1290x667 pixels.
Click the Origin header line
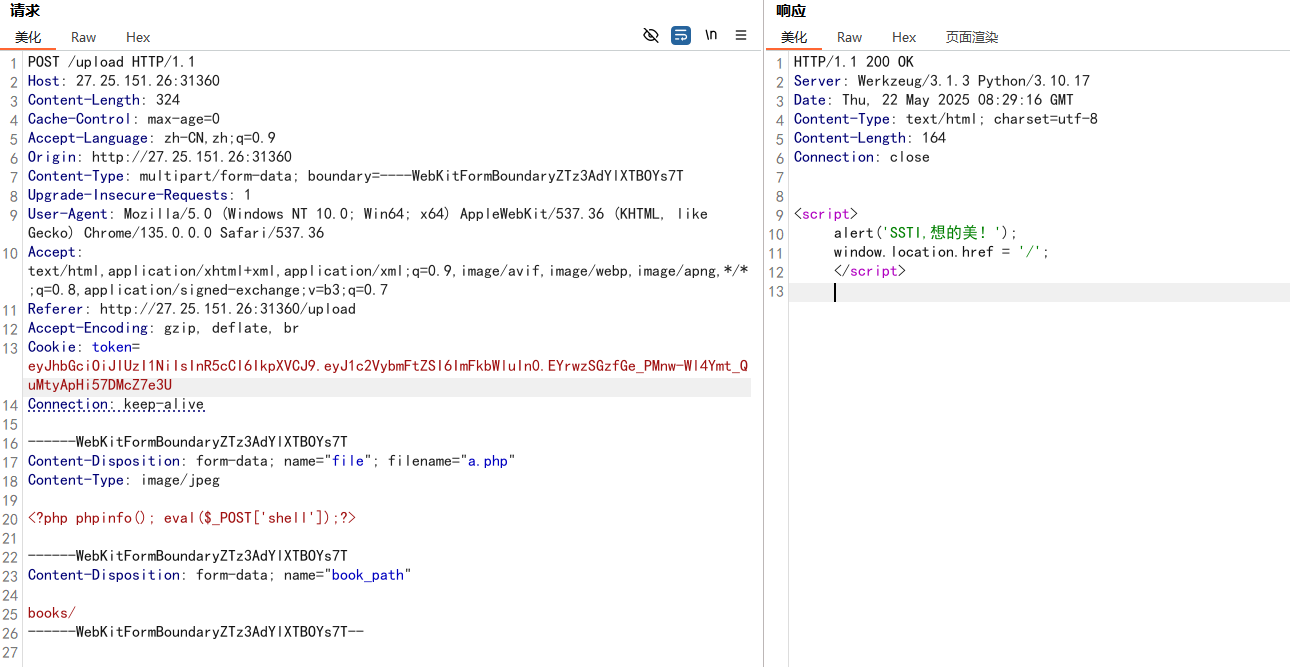point(160,157)
